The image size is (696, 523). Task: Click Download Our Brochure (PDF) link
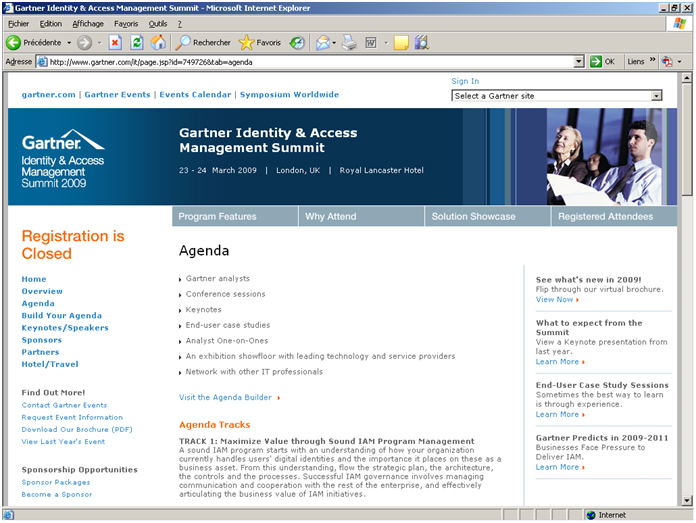tap(77, 429)
